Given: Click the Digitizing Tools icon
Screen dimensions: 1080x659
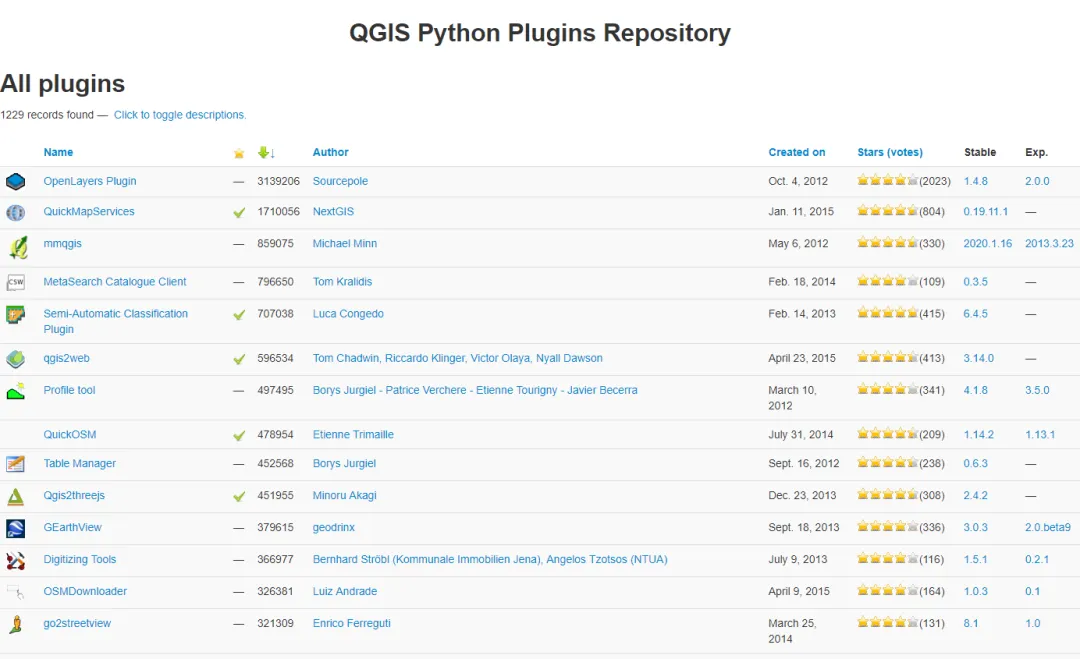Looking at the screenshot, I should (x=15, y=560).
